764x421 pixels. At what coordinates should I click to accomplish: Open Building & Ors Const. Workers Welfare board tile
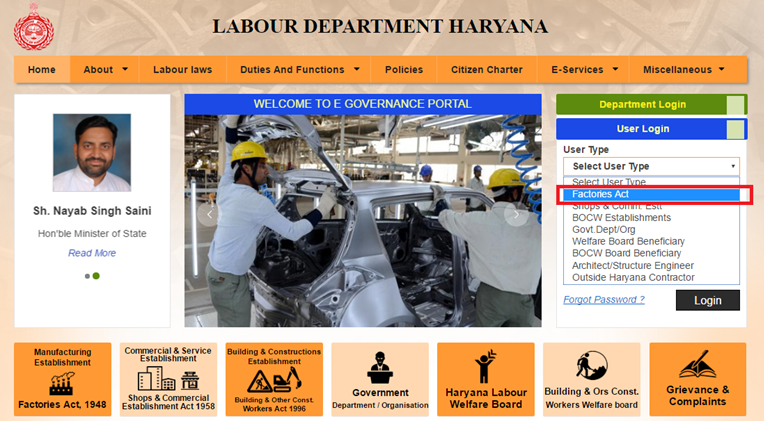tap(592, 379)
